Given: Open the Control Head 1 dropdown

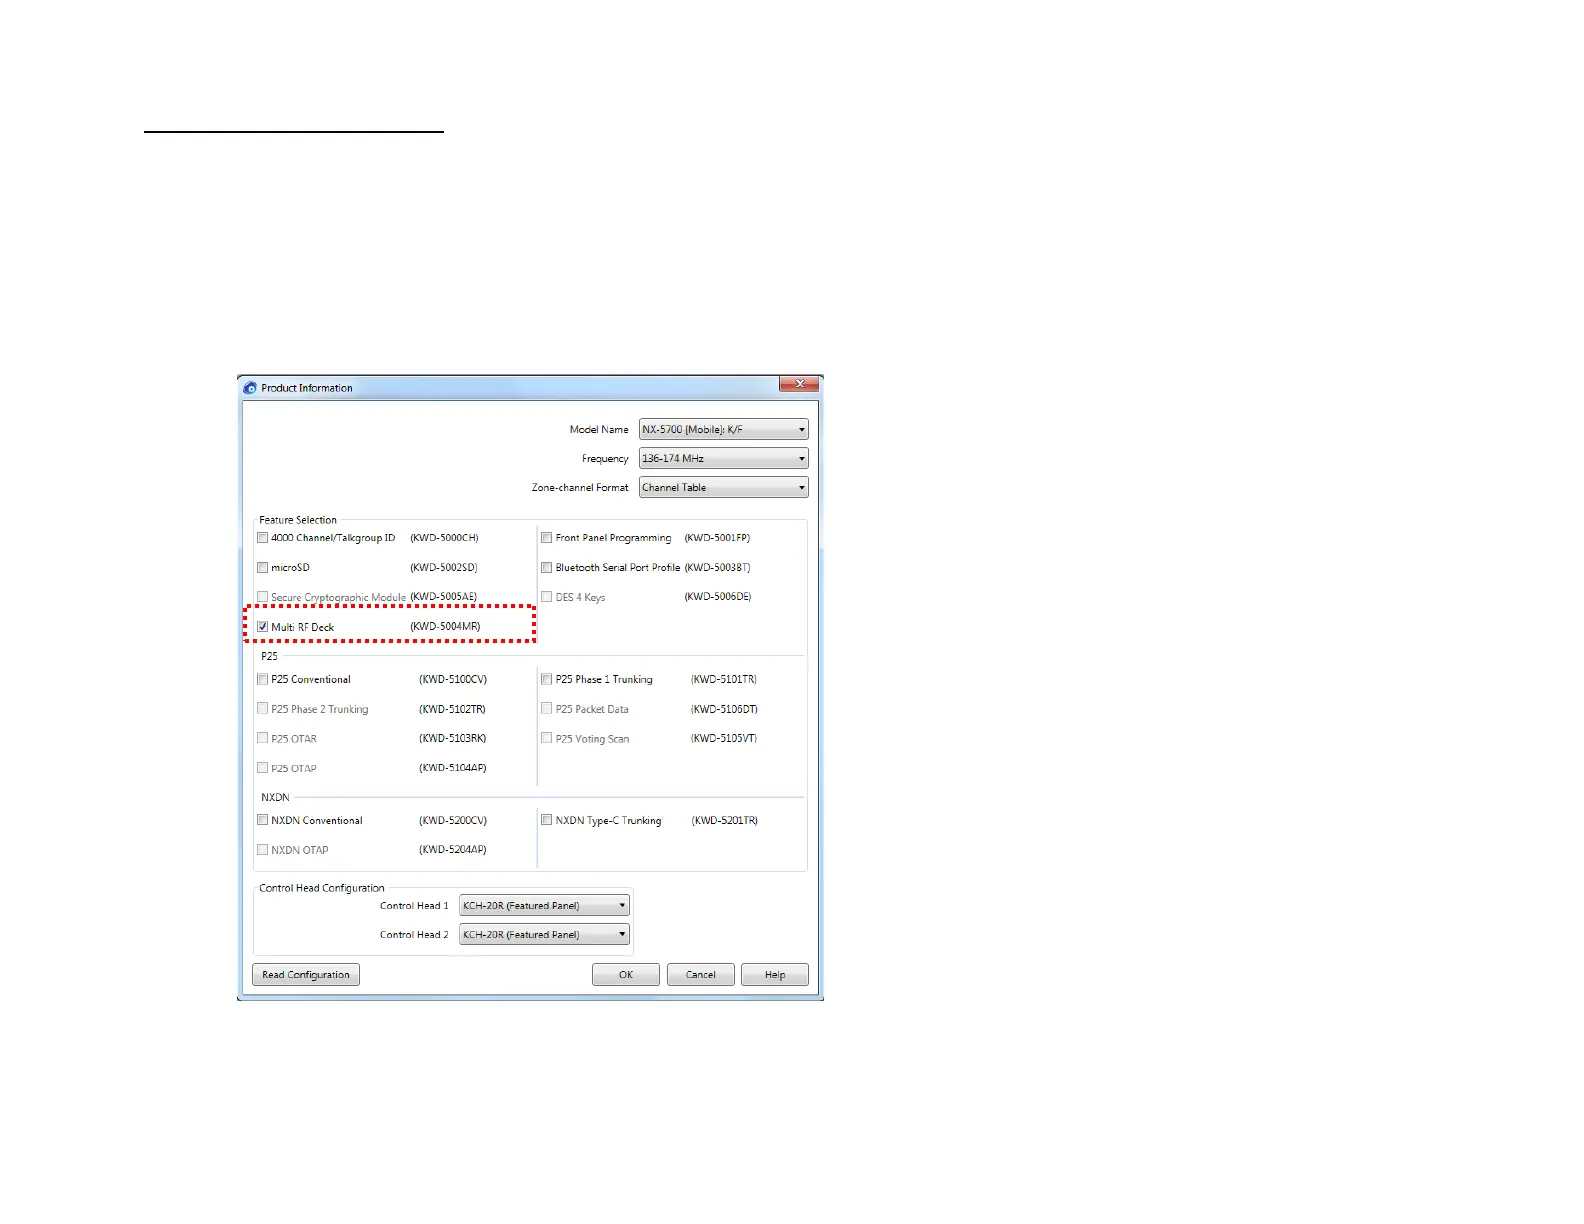Looking at the screenshot, I should (x=544, y=906).
